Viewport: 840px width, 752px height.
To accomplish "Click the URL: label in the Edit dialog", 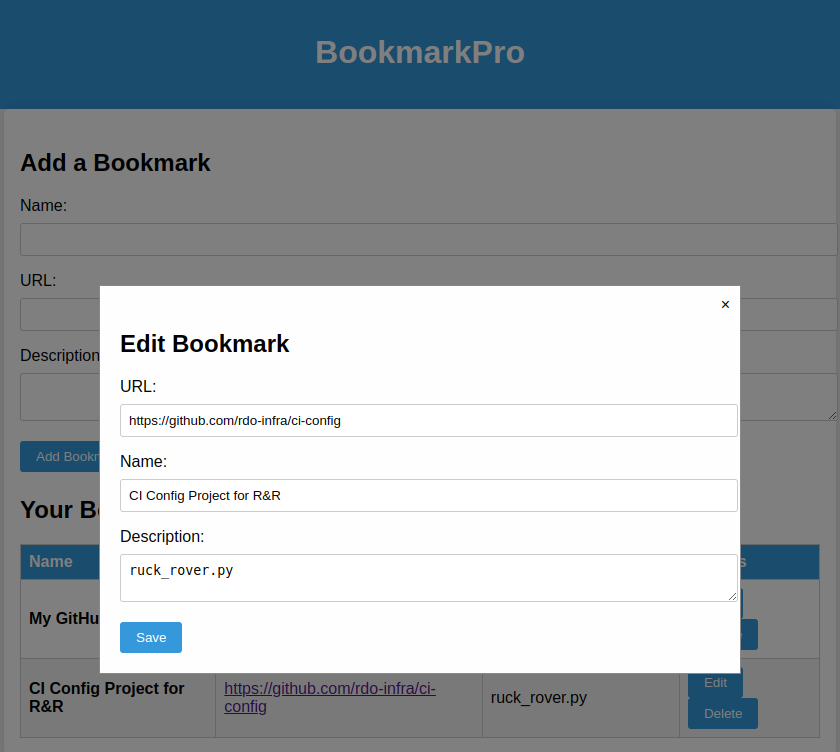I will pyautogui.click(x=138, y=386).
